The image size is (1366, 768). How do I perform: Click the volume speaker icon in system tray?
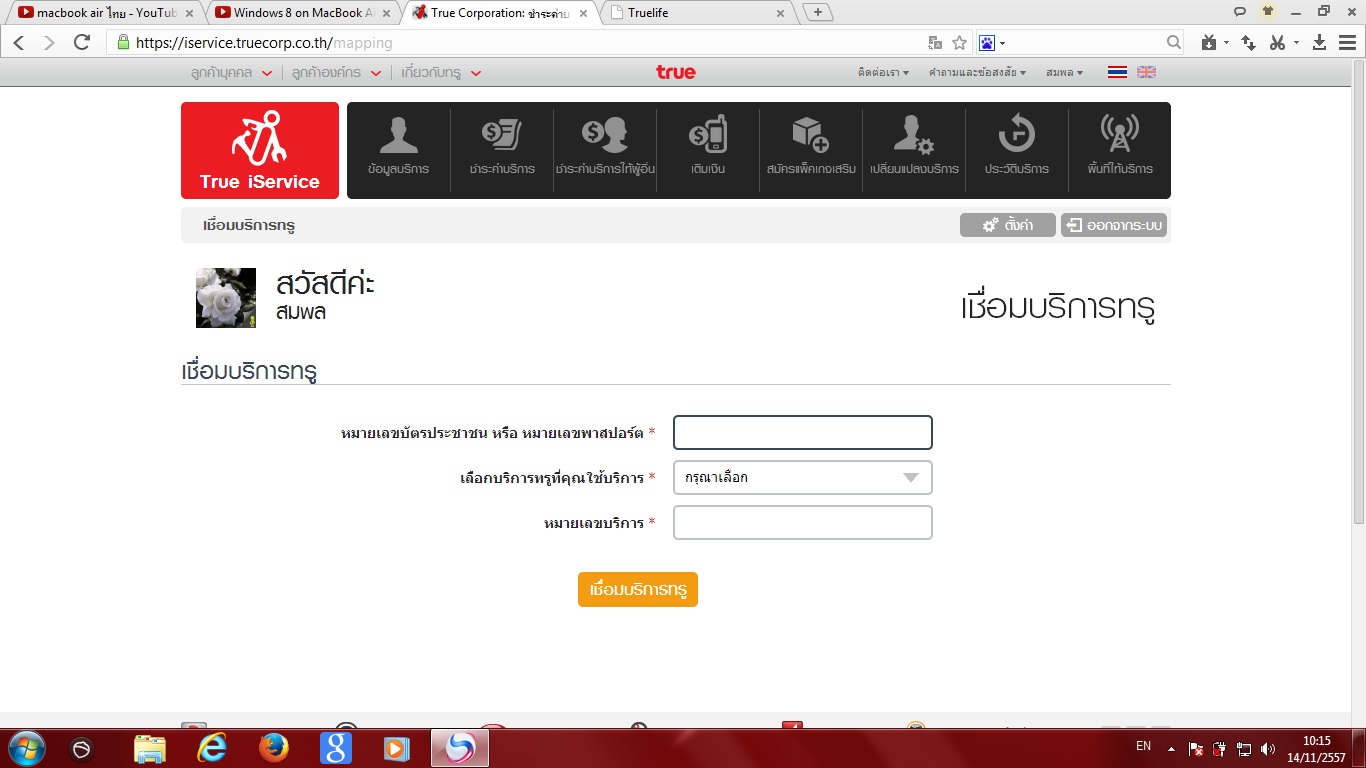[x=1269, y=748]
